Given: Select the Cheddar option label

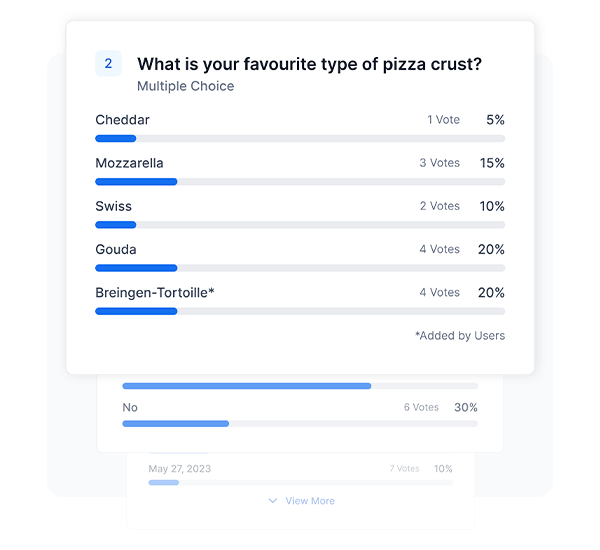Looking at the screenshot, I should click(x=122, y=120).
